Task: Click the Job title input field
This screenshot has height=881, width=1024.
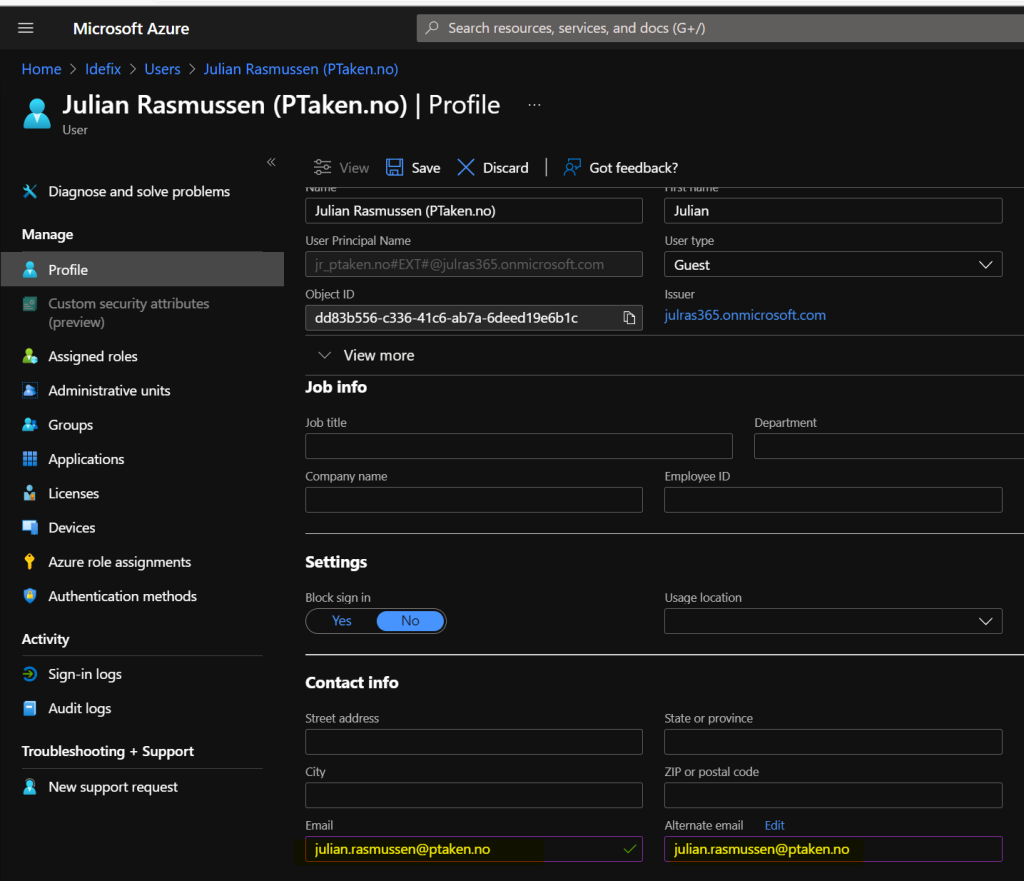Action: pyautogui.click(x=519, y=446)
